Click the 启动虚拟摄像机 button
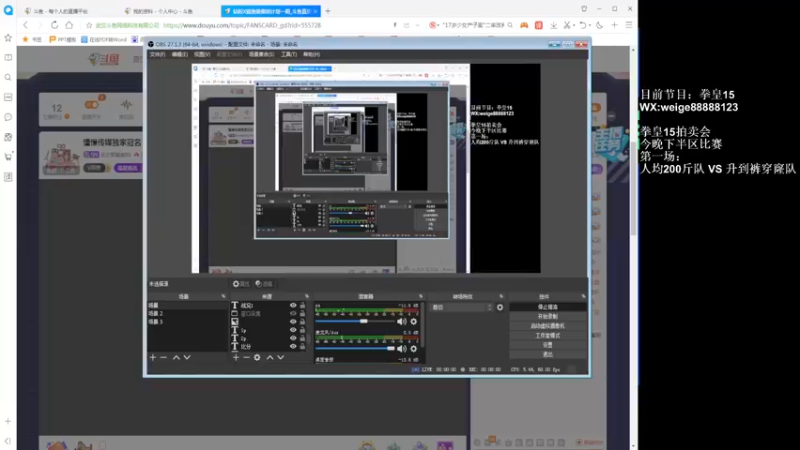Image resolution: width=800 pixels, height=450 pixels. [547, 326]
